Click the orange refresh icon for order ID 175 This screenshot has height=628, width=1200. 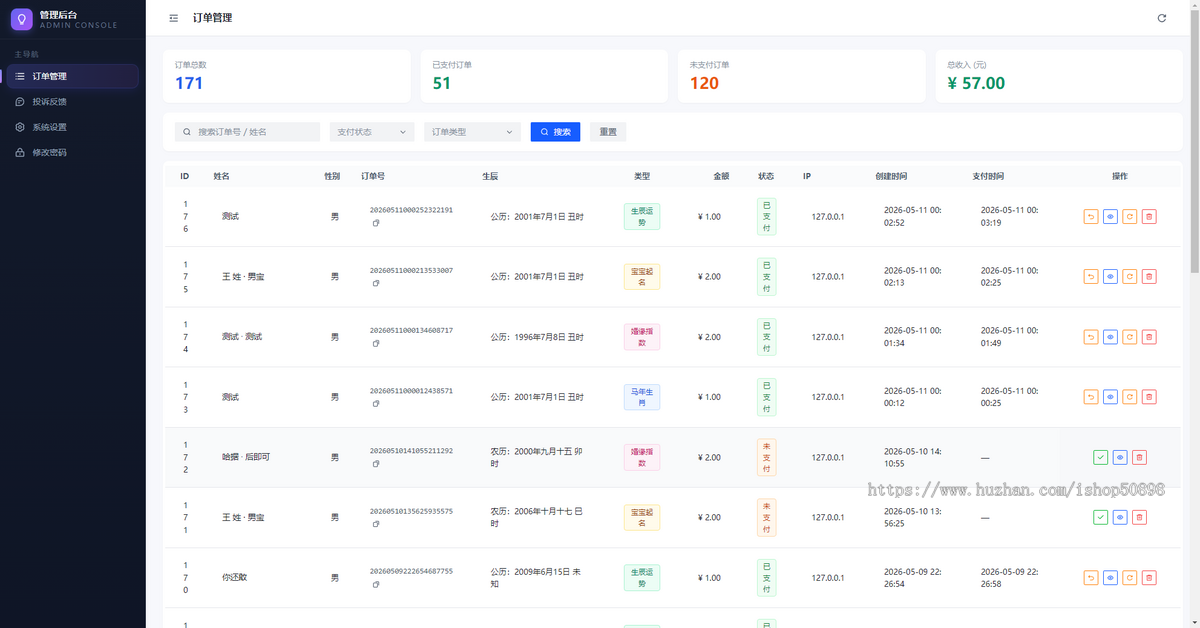(x=1130, y=277)
